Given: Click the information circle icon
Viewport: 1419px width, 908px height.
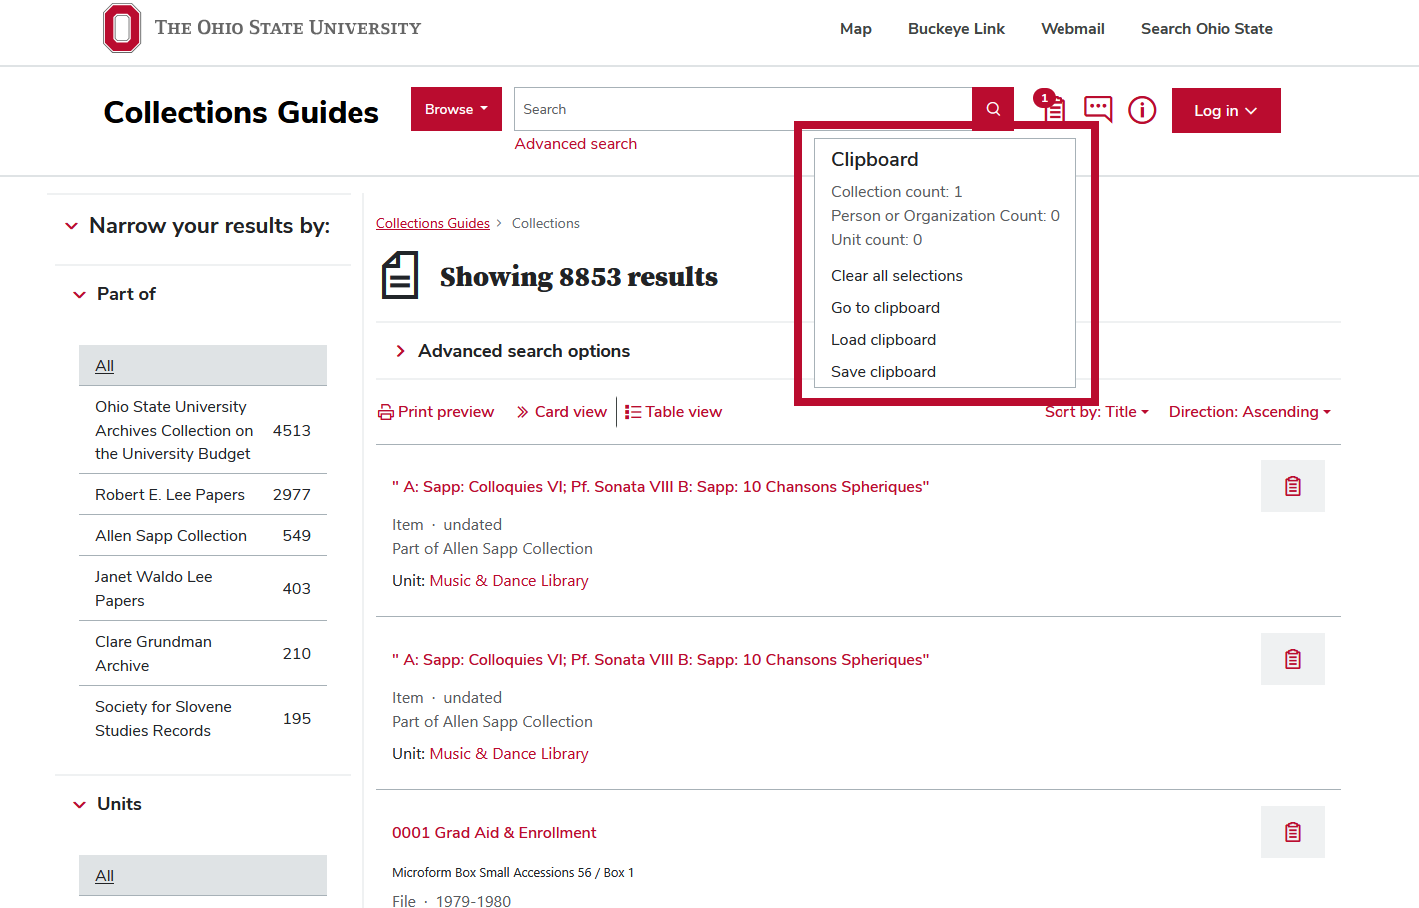Looking at the screenshot, I should click(x=1142, y=109).
